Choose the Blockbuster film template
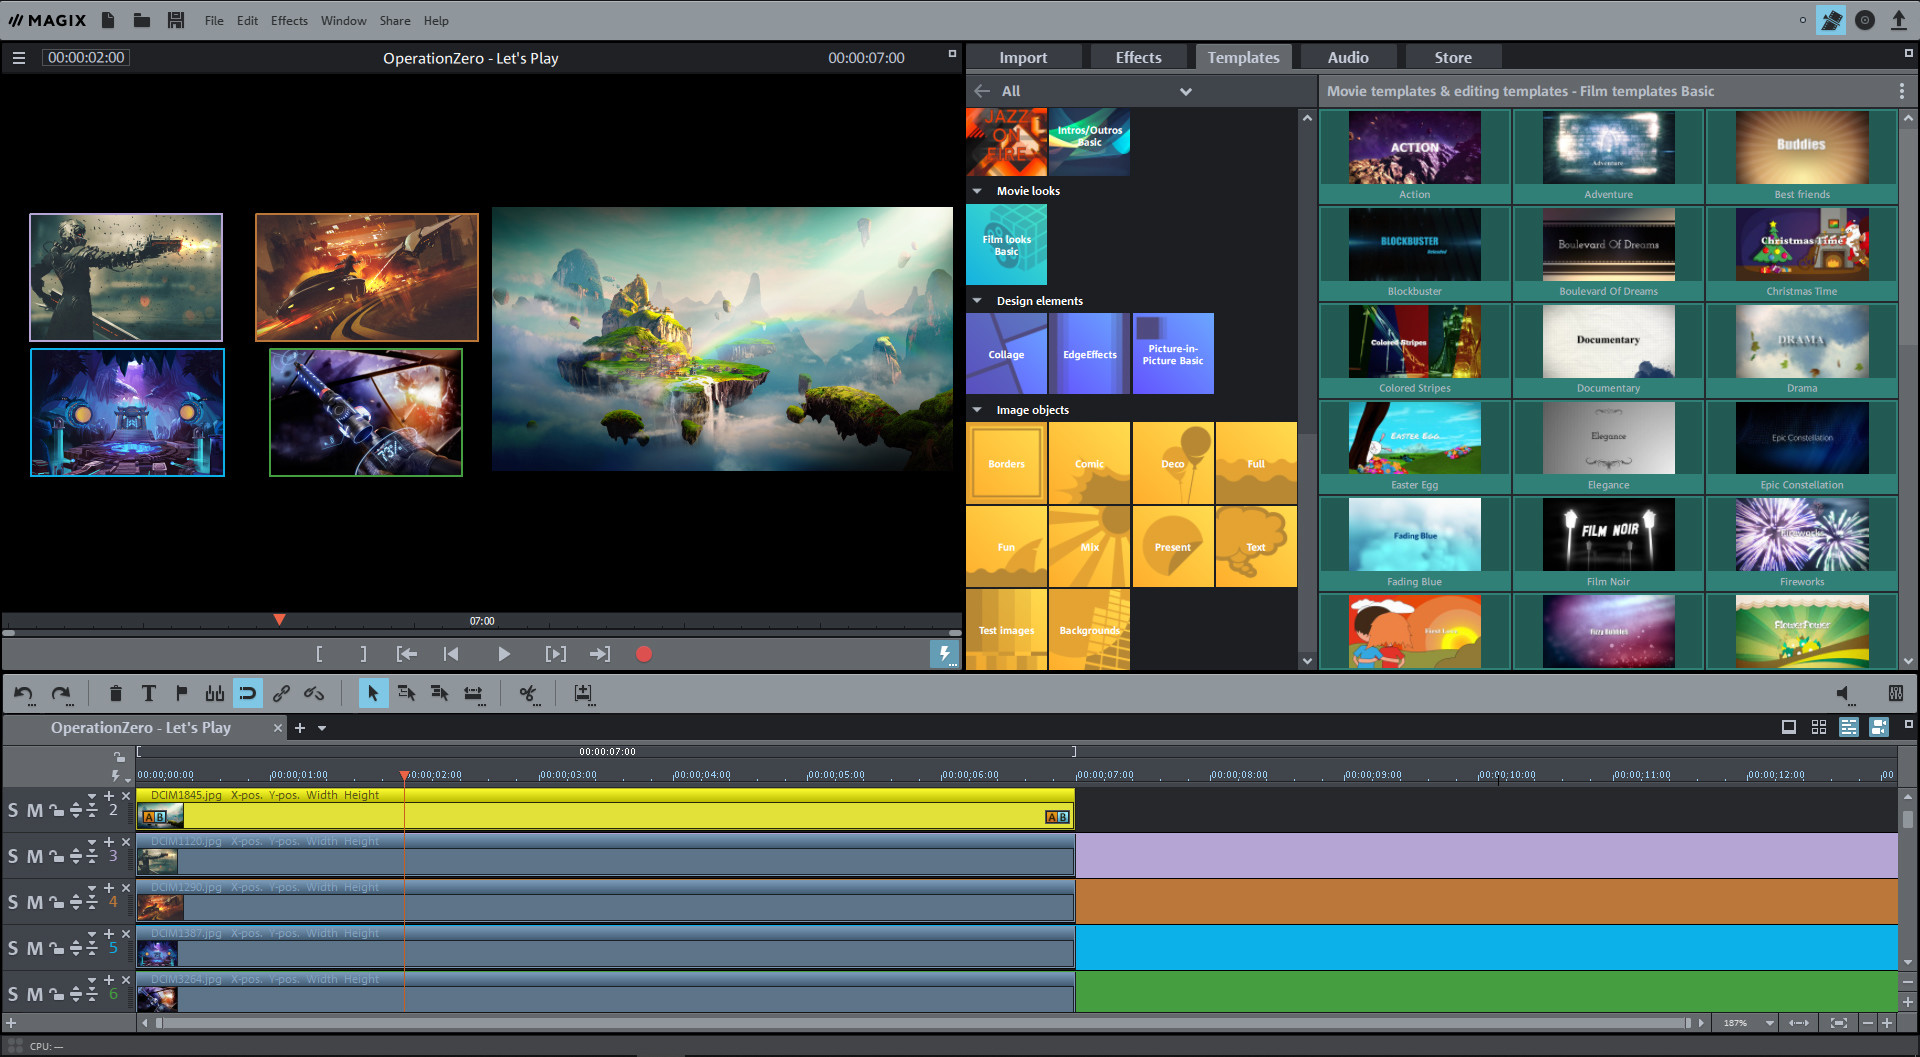The image size is (1920, 1057). pos(1413,245)
